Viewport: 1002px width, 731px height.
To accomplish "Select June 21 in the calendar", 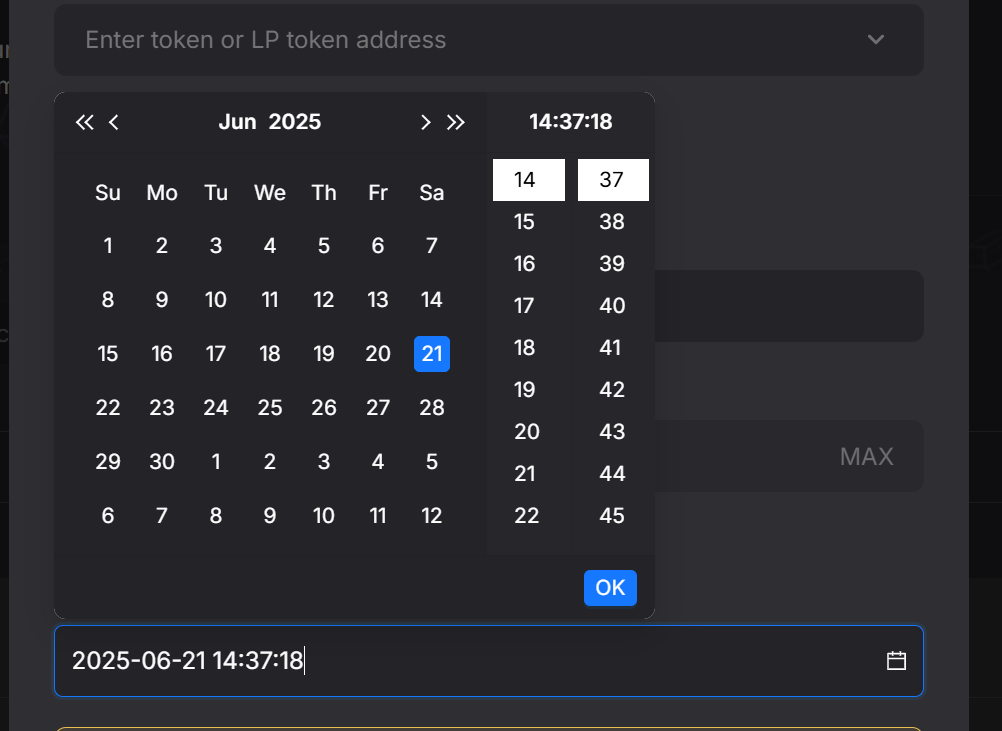I will click(x=432, y=354).
